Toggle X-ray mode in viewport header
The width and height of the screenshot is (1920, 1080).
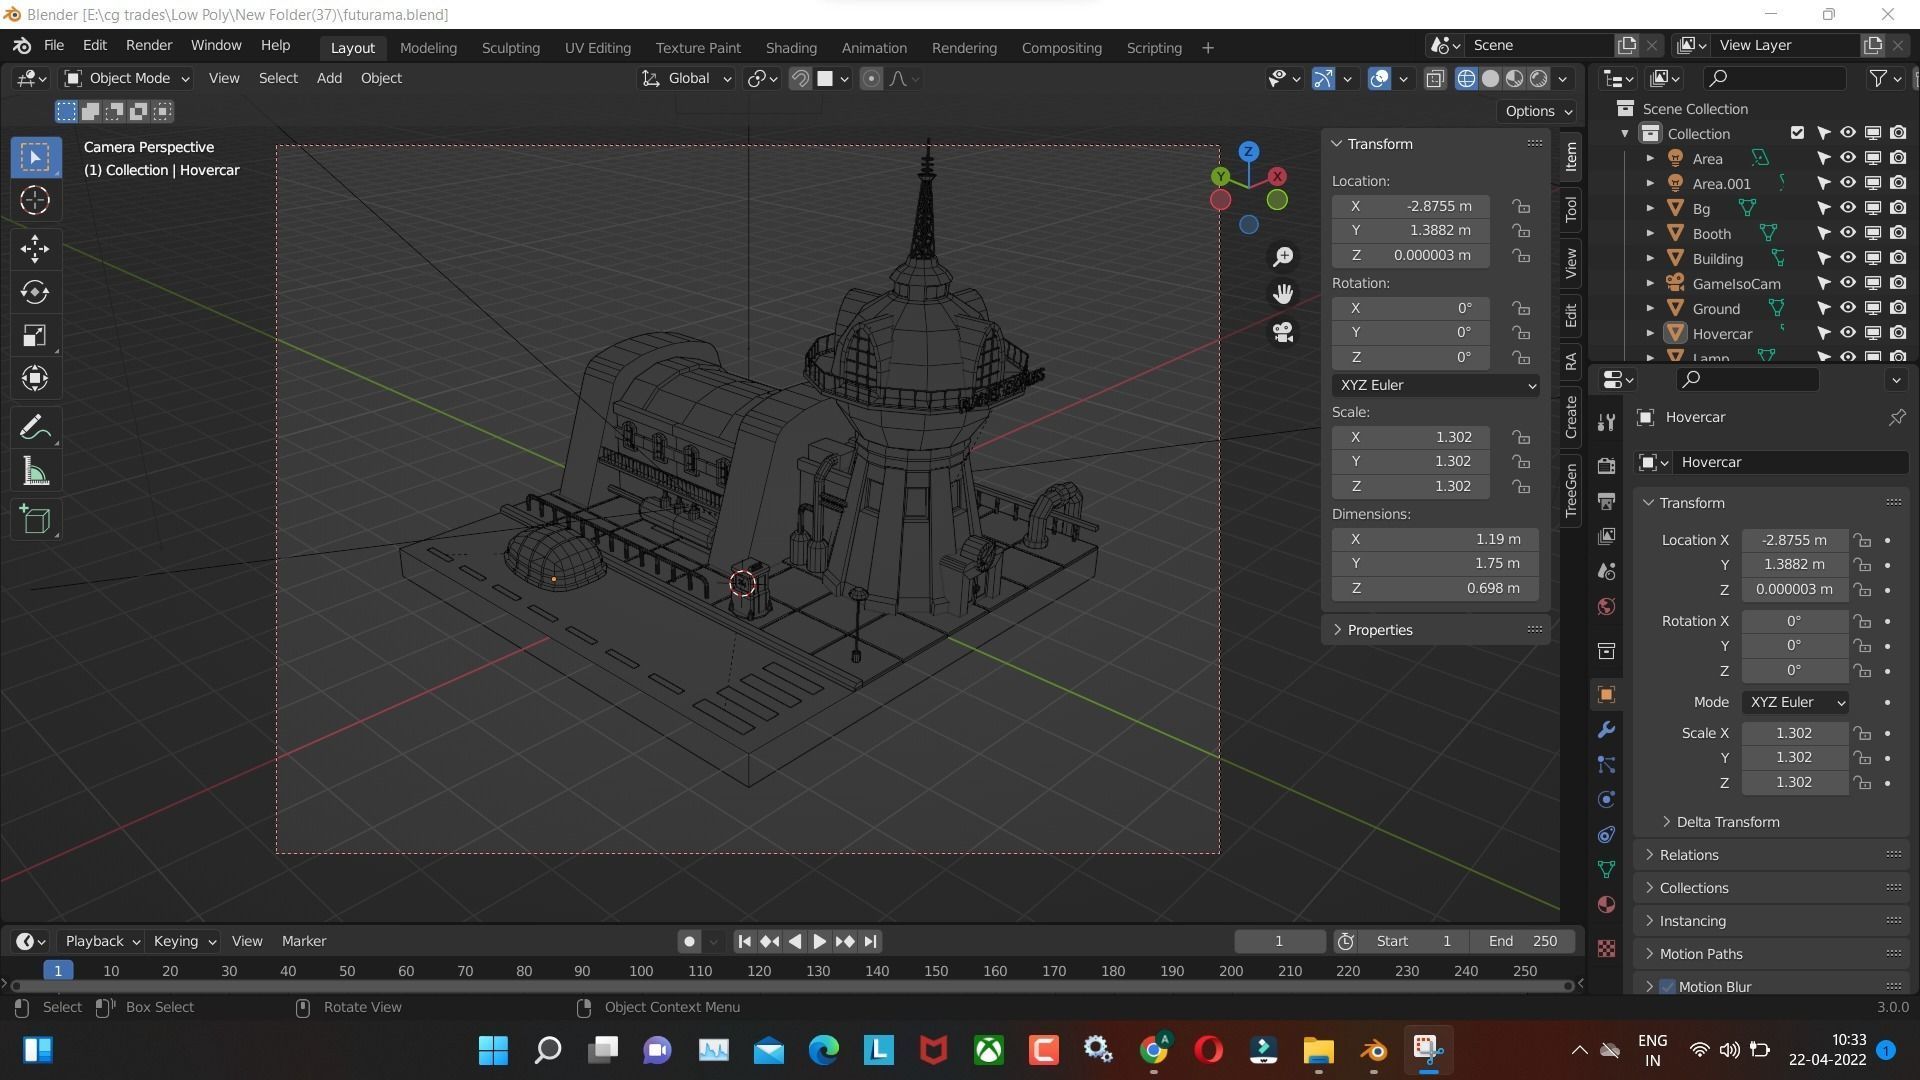tap(1435, 78)
